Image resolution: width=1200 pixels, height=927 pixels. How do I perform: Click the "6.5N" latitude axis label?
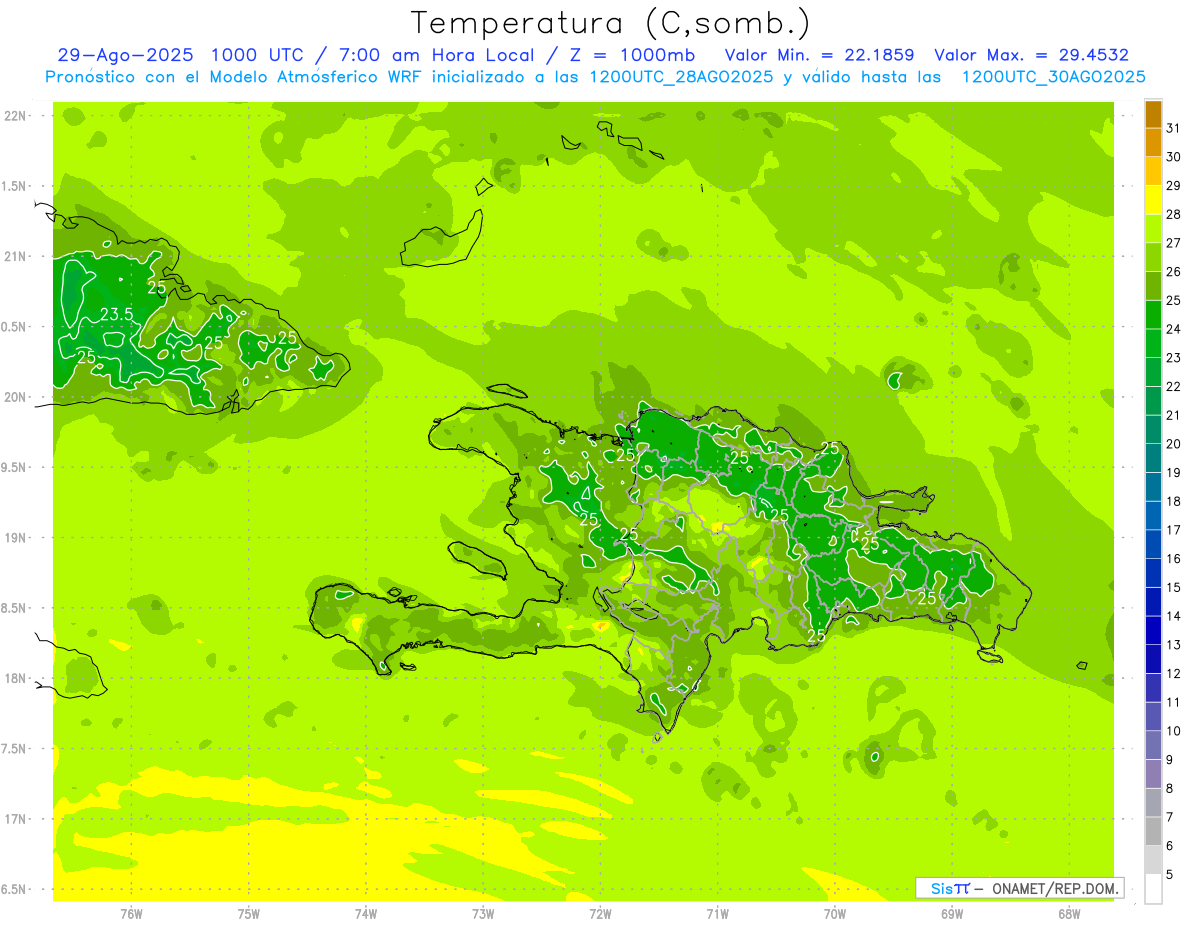point(15,889)
